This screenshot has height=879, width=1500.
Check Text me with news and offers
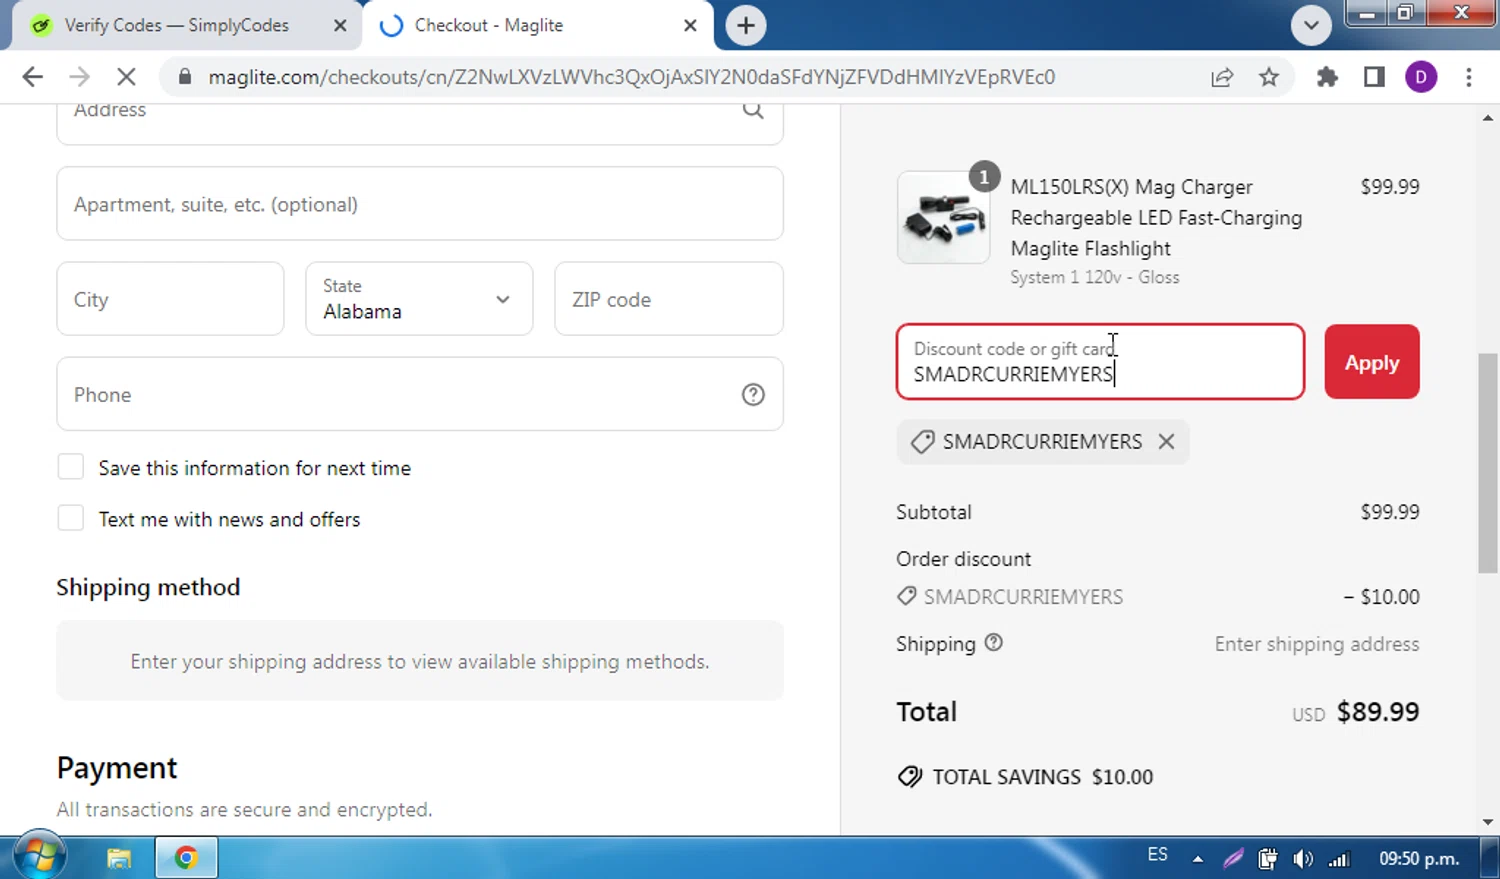pos(70,518)
